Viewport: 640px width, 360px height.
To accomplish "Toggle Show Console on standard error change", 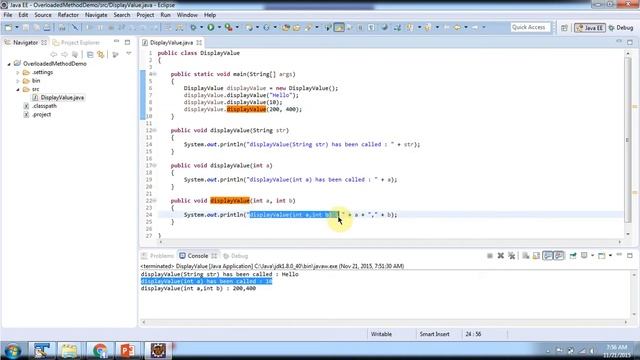I will point(559,256).
